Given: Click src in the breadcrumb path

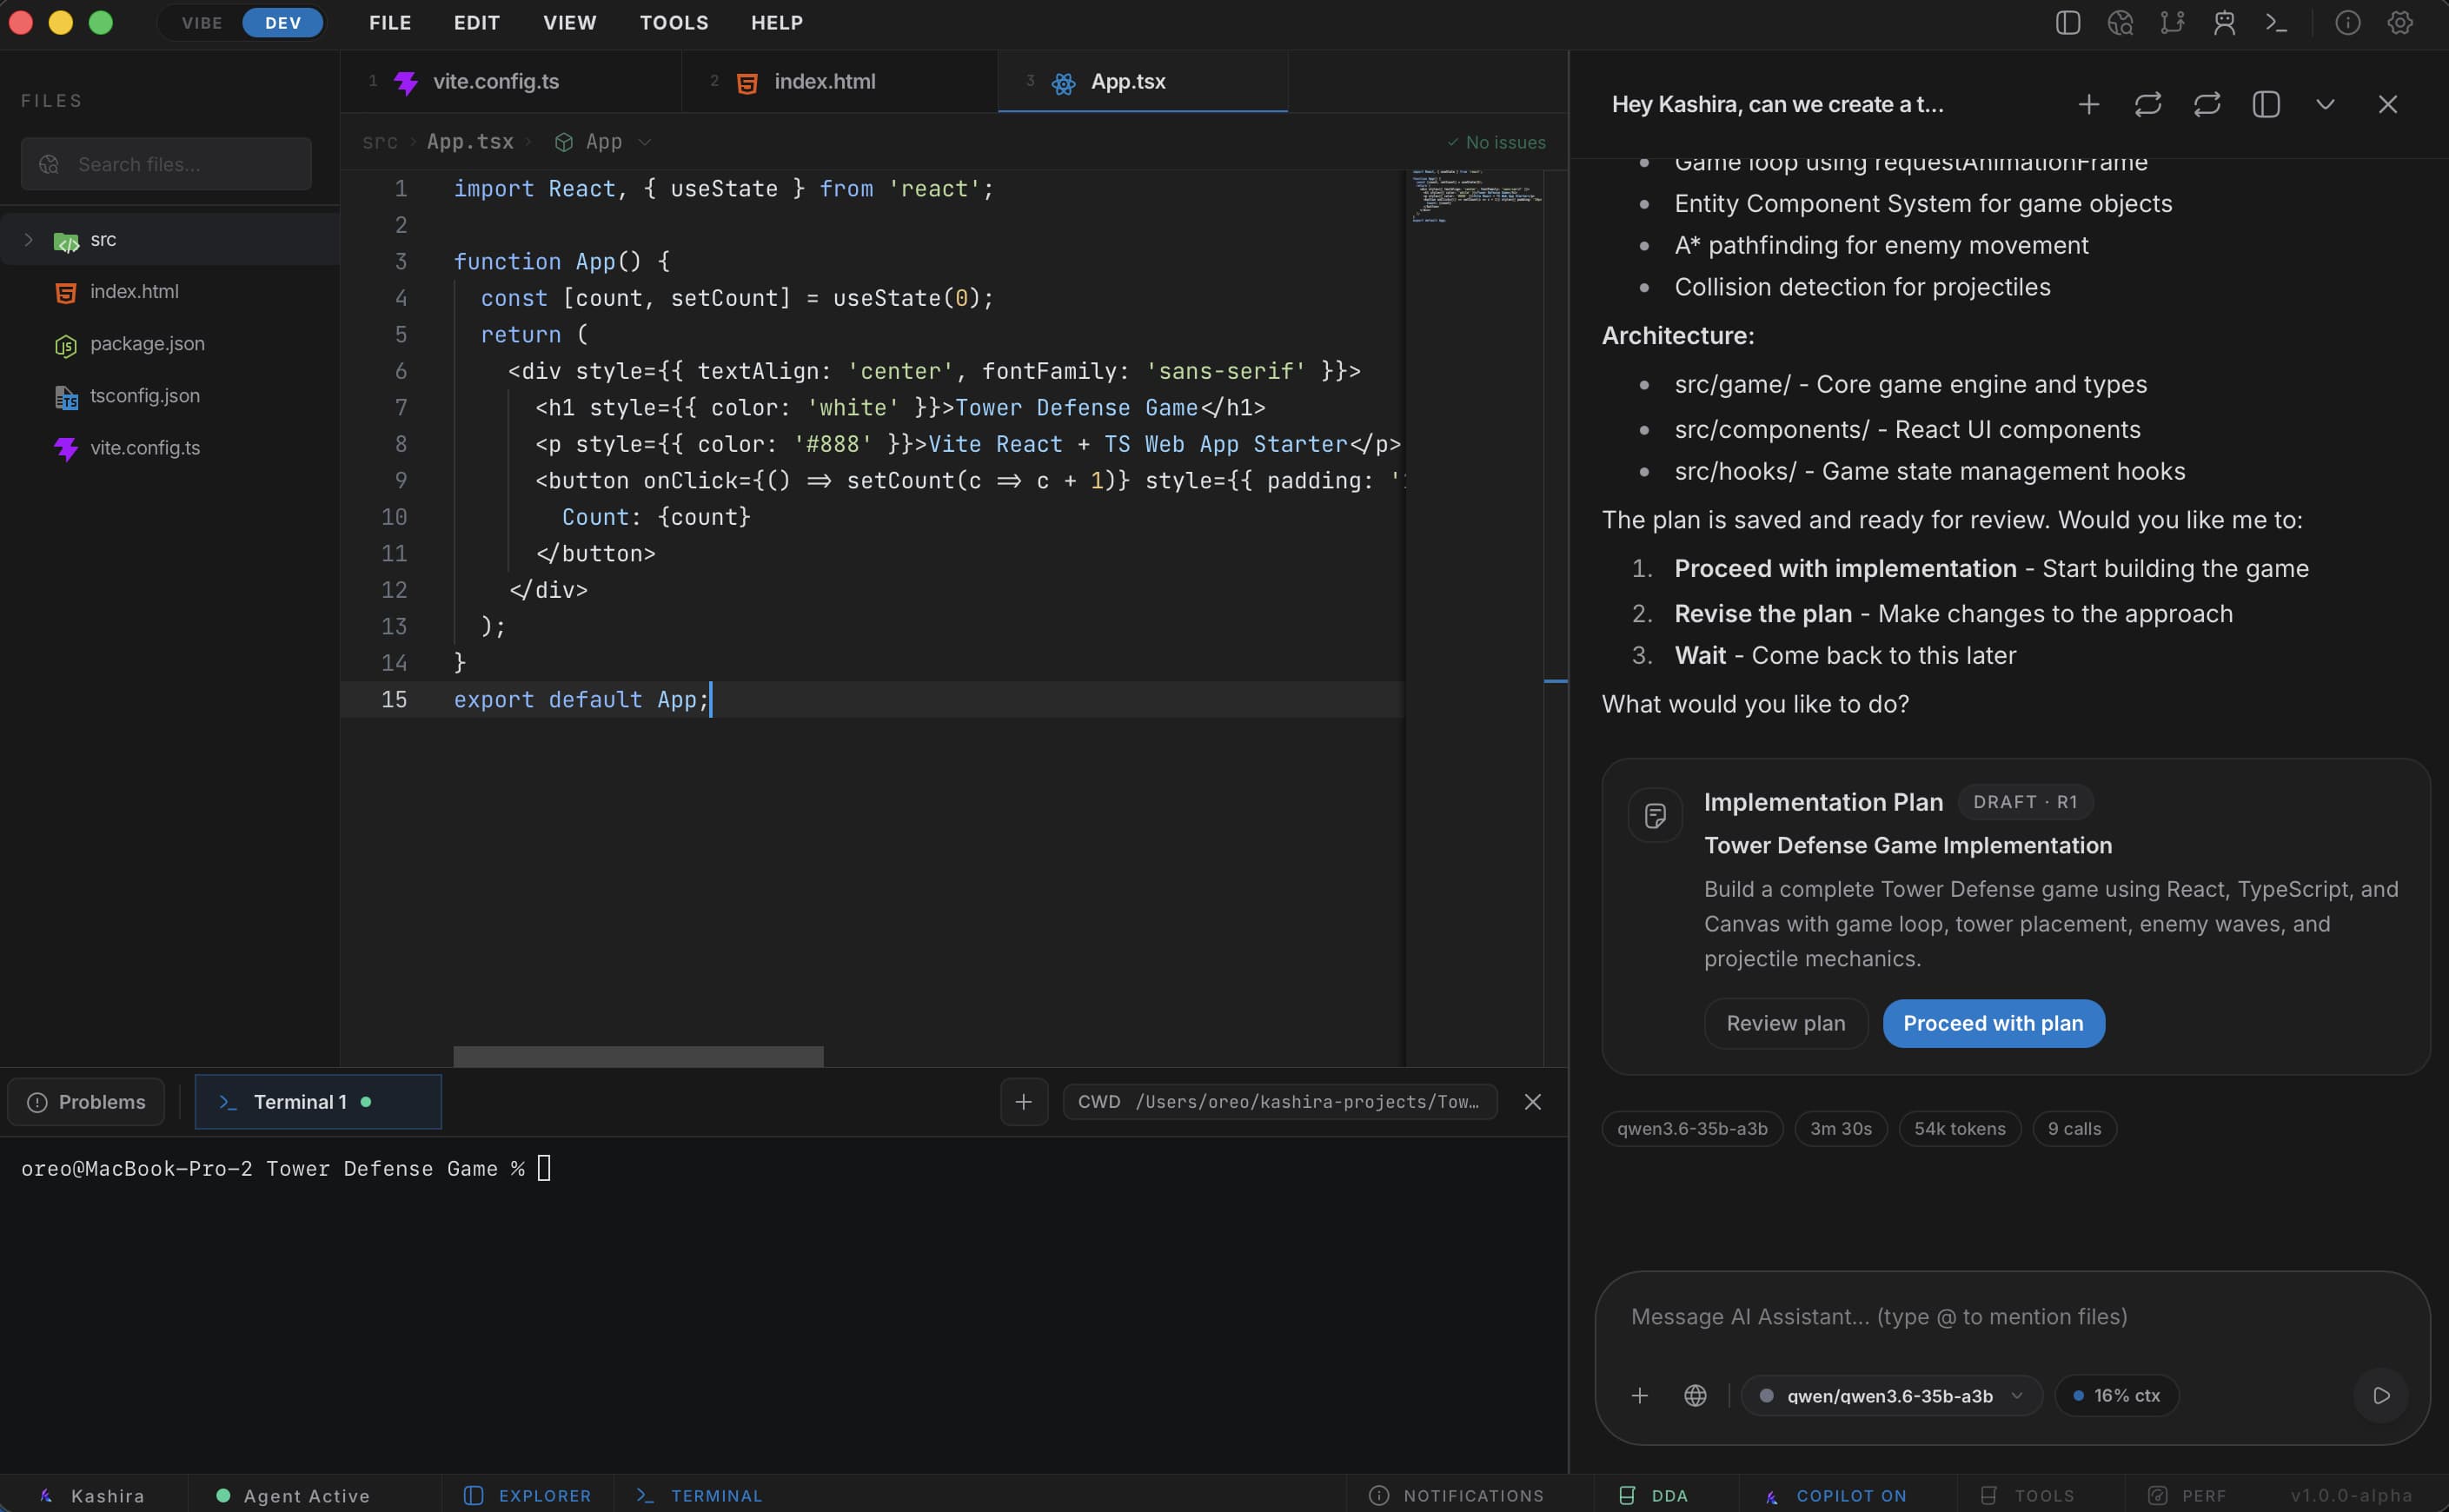Looking at the screenshot, I should [x=379, y=142].
